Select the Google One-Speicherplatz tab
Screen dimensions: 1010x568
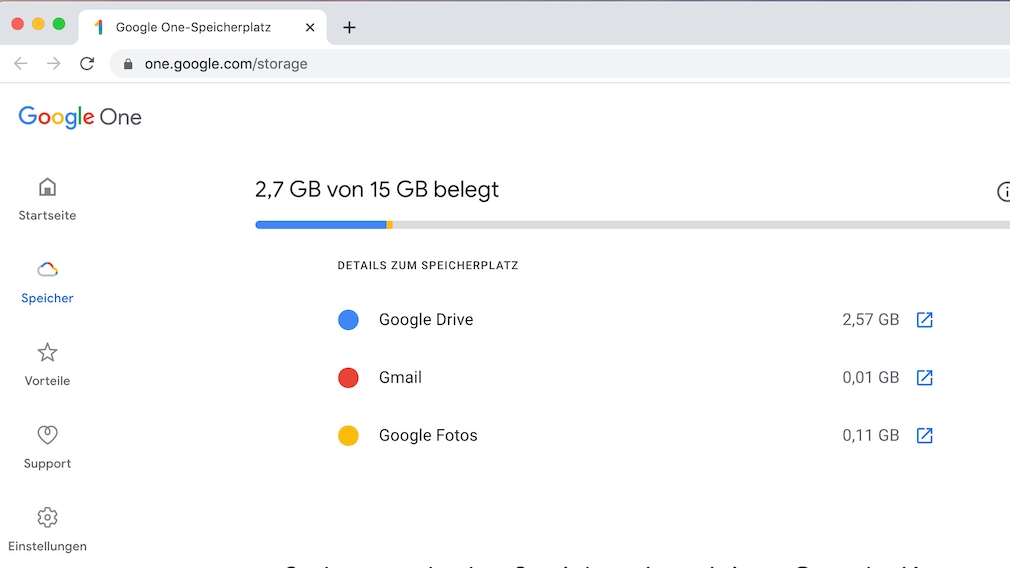193,28
